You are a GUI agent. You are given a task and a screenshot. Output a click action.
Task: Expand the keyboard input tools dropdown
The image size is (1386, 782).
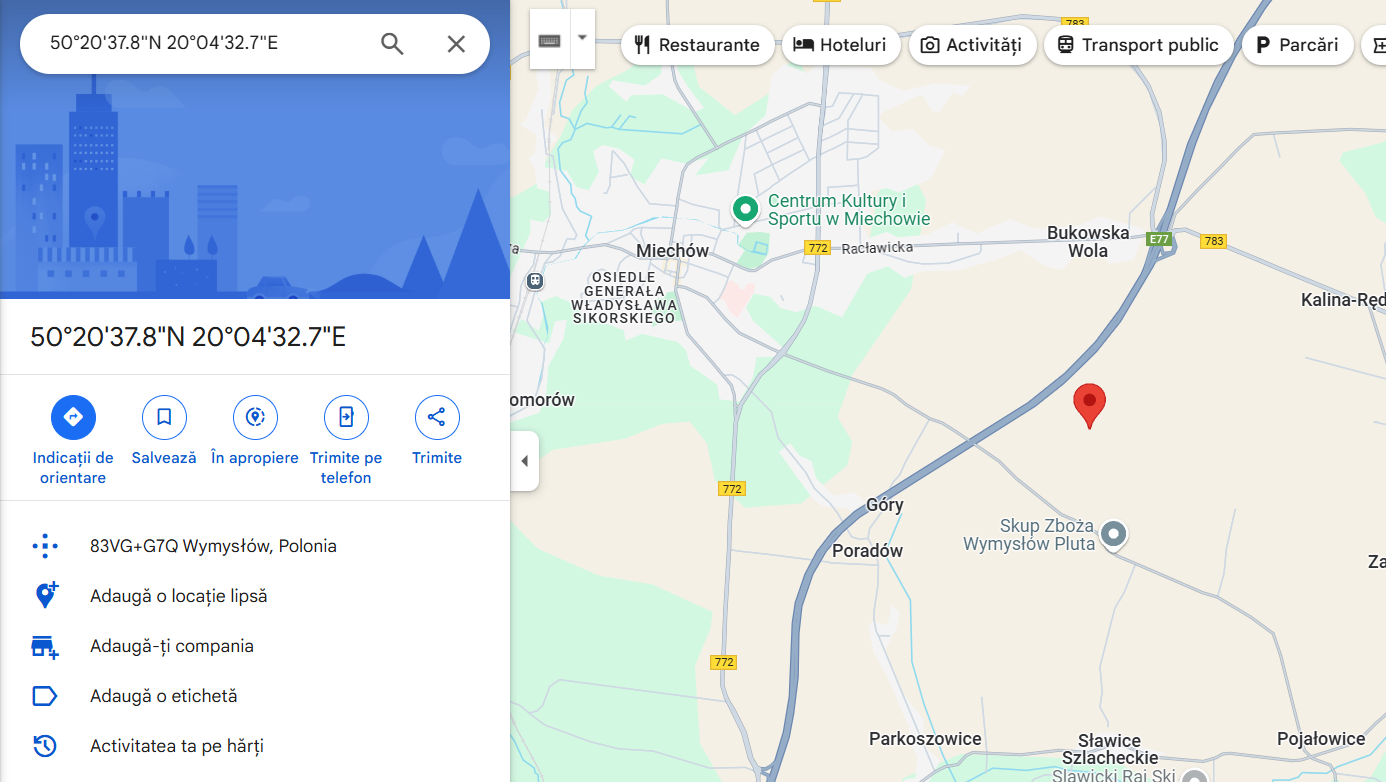click(583, 39)
